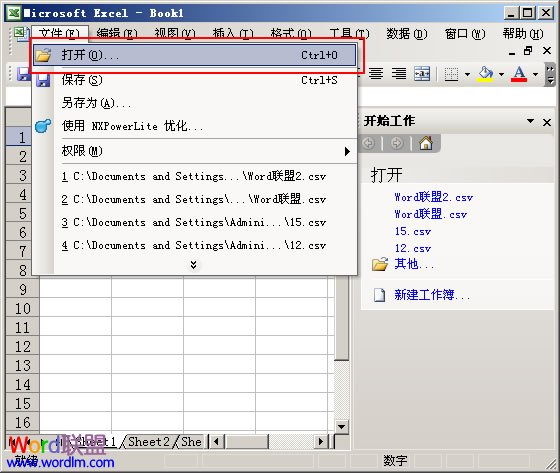The width and height of the screenshot is (560, 473).
Task: Click the merge and center toolbar icon
Action: pos(422,74)
